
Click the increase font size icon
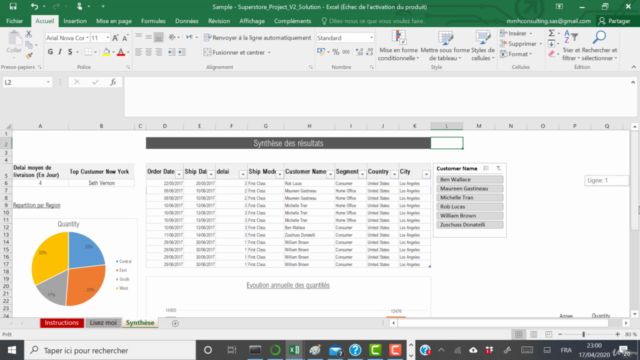point(116,38)
